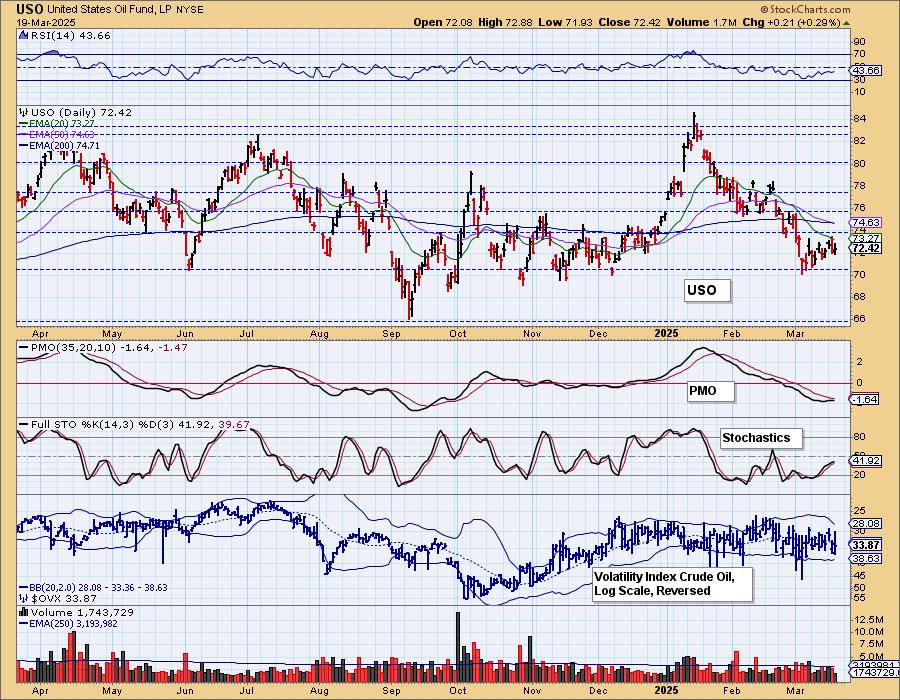This screenshot has height=700, width=900.
Task: Click the PMO annotation box
Action: click(x=711, y=391)
